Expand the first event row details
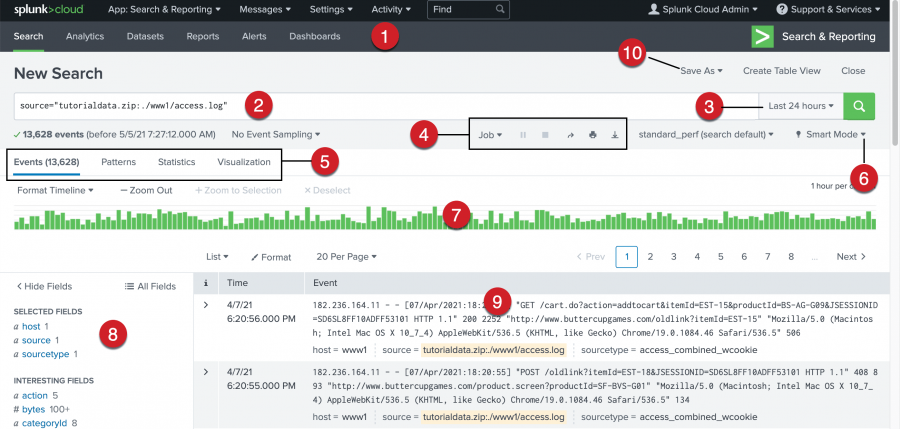This screenshot has width=900, height=429. (206, 304)
